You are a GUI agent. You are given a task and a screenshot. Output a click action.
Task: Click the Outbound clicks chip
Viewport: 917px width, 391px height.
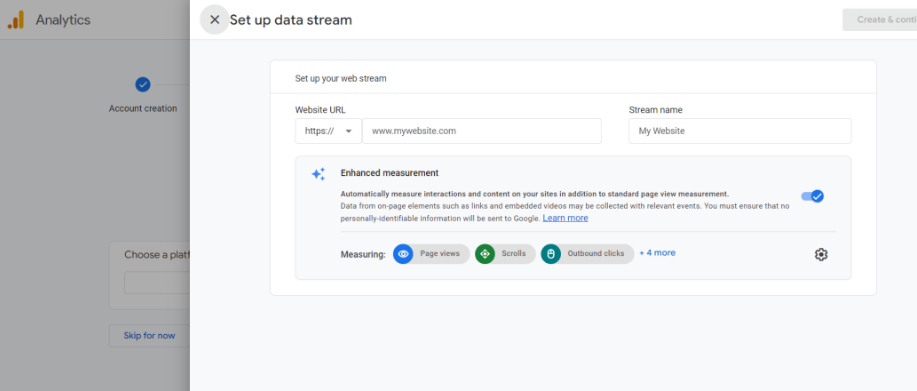pyautogui.click(x=587, y=254)
